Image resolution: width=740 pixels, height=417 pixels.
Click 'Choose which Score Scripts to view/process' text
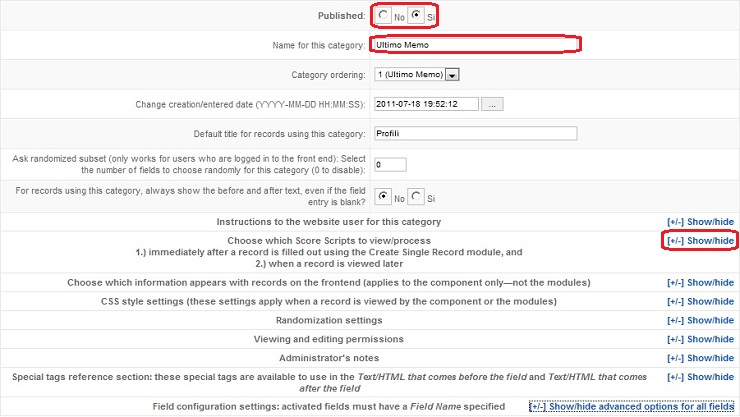point(329,241)
